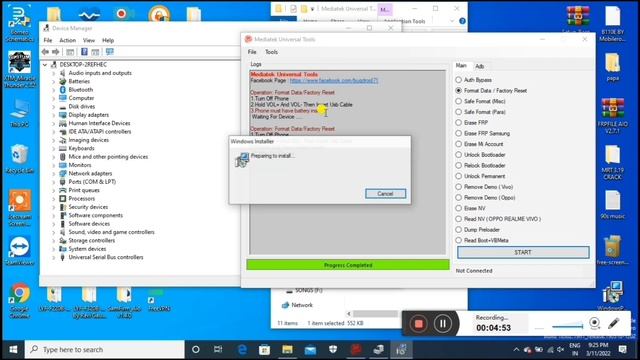The image size is (640, 360).
Task: Expand Universal Serial Bus controllers category
Action: [x=53, y=258]
